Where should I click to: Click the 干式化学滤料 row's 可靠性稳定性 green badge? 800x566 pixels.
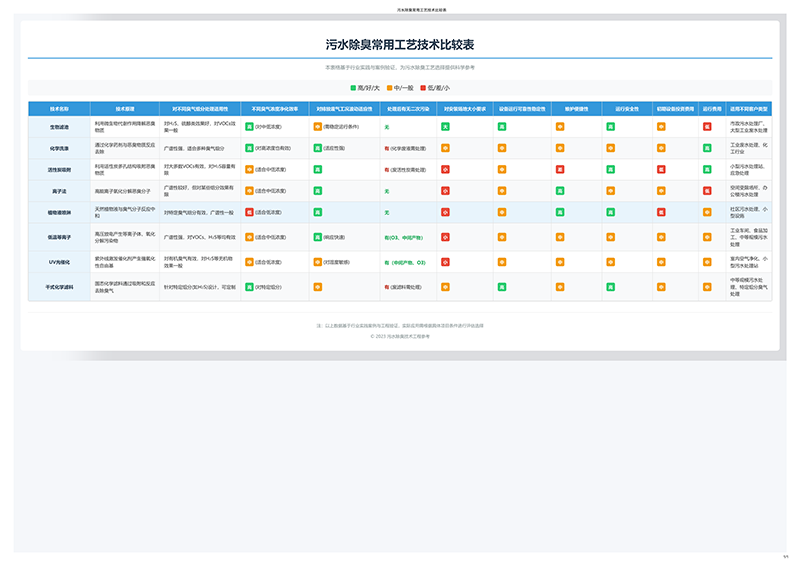click(x=502, y=286)
